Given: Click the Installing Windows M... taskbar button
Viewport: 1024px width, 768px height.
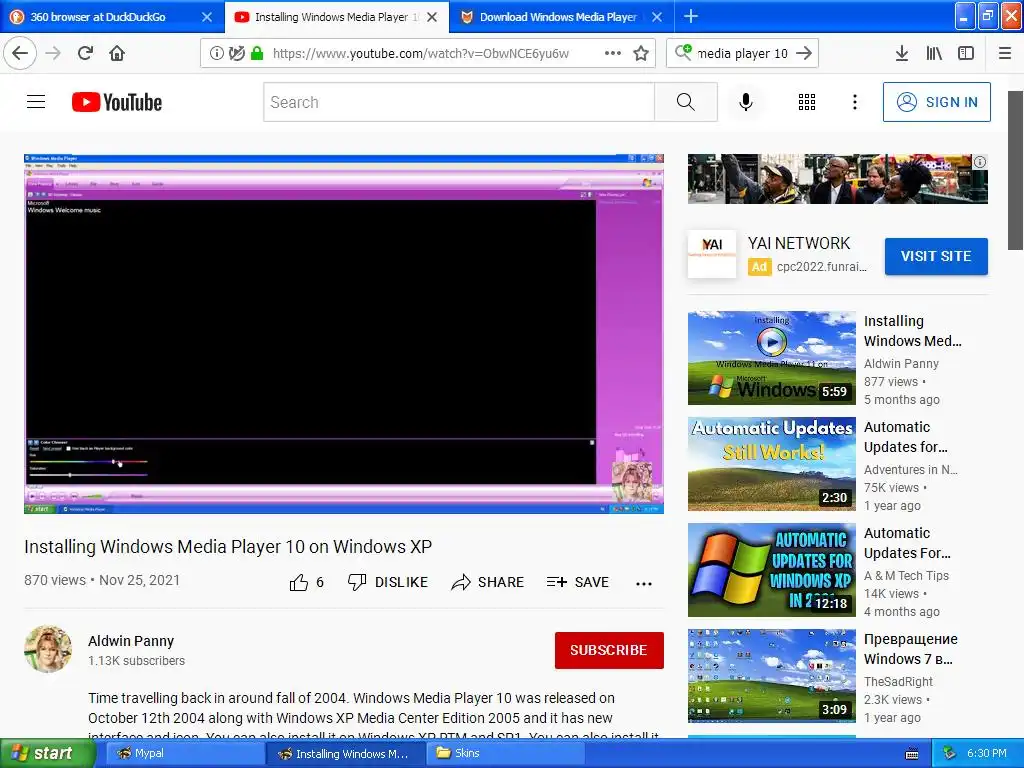Looking at the screenshot, I should coord(345,753).
